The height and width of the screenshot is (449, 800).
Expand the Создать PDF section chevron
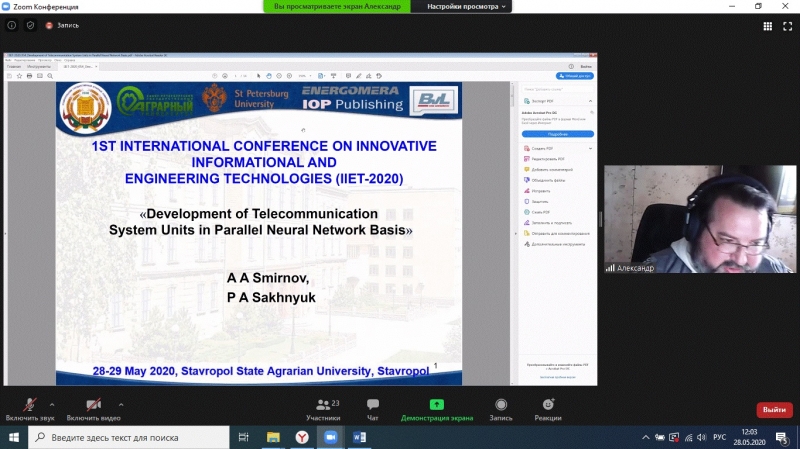click(590, 148)
